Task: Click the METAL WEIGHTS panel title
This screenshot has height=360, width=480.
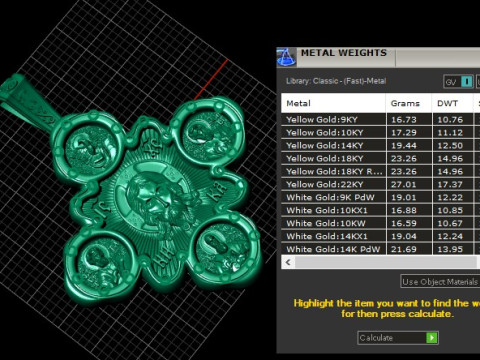Action: point(344,53)
